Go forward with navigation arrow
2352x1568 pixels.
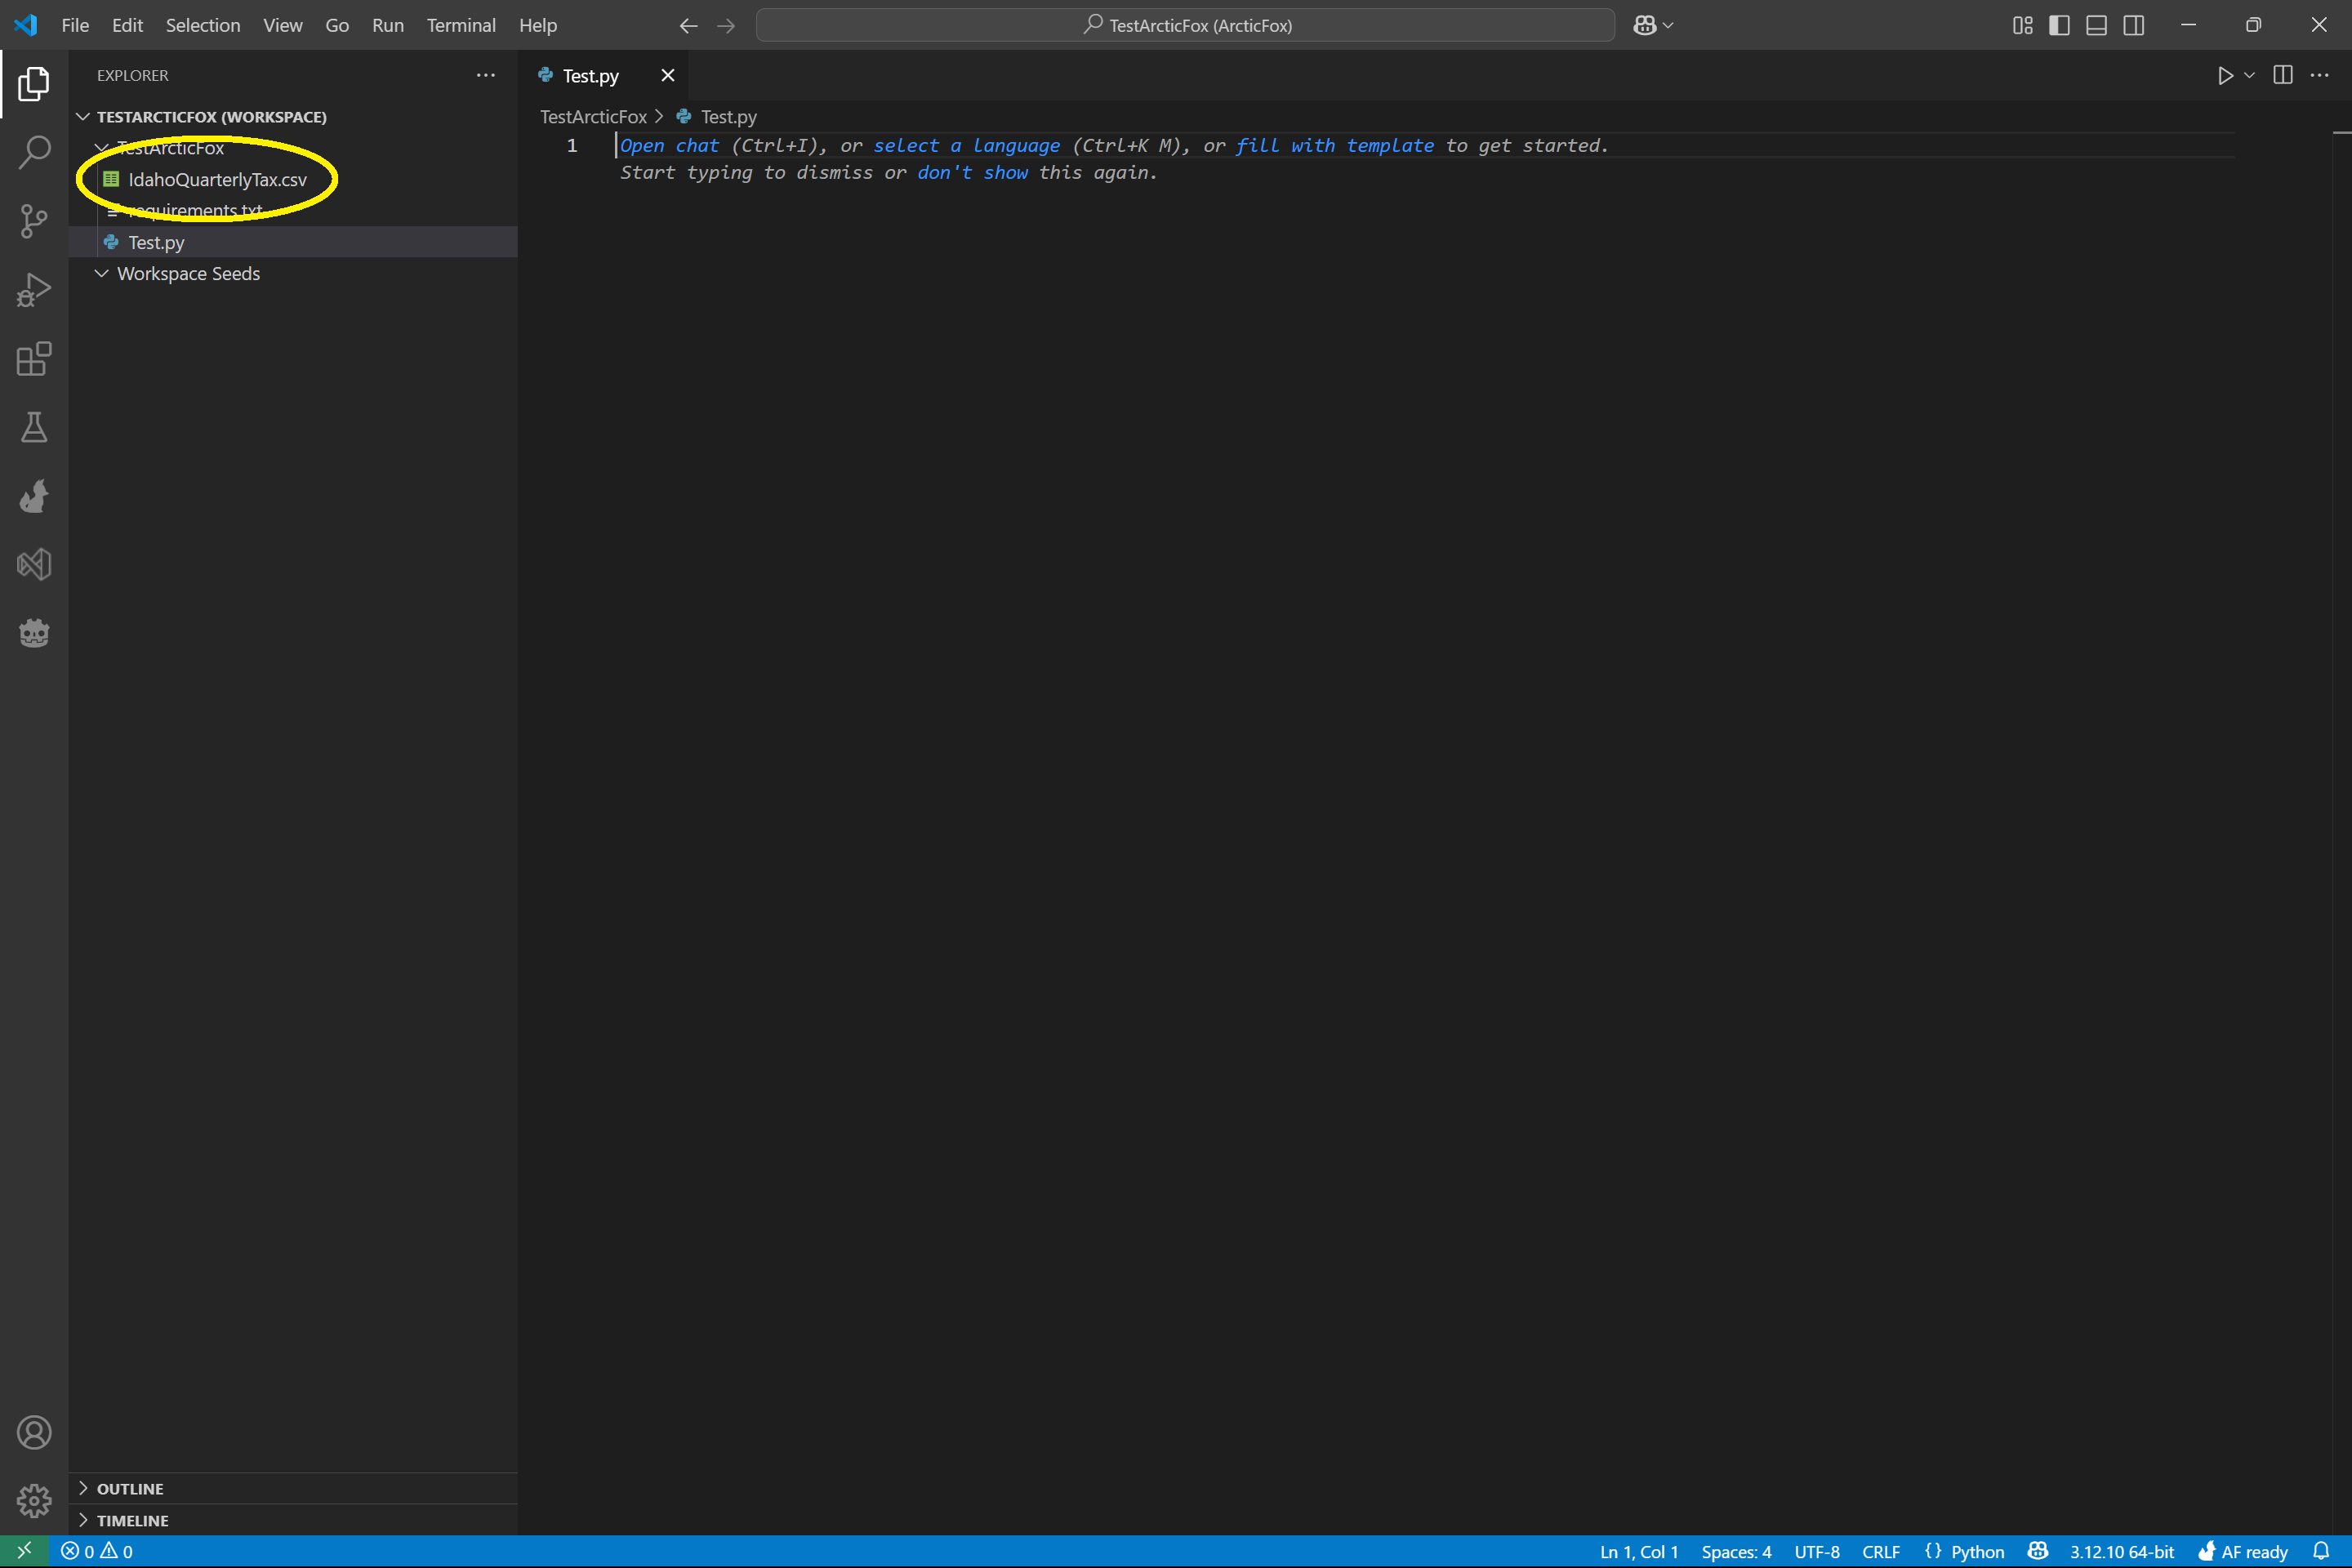[x=726, y=26]
